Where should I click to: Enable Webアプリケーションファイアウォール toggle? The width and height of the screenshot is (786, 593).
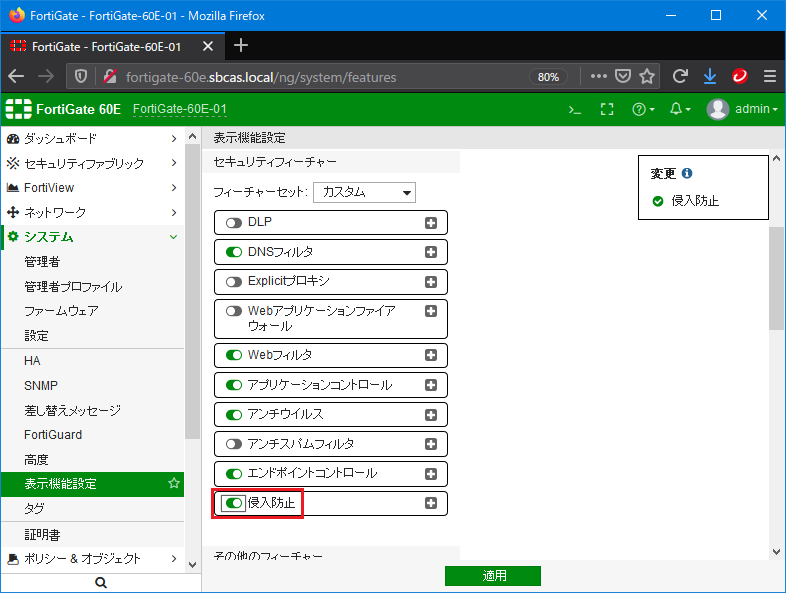234,311
